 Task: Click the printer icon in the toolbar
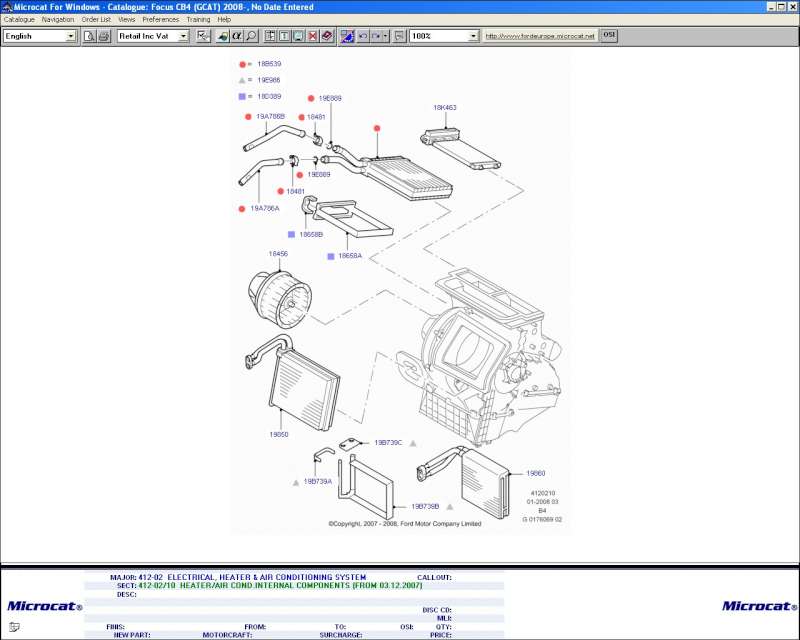point(103,36)
